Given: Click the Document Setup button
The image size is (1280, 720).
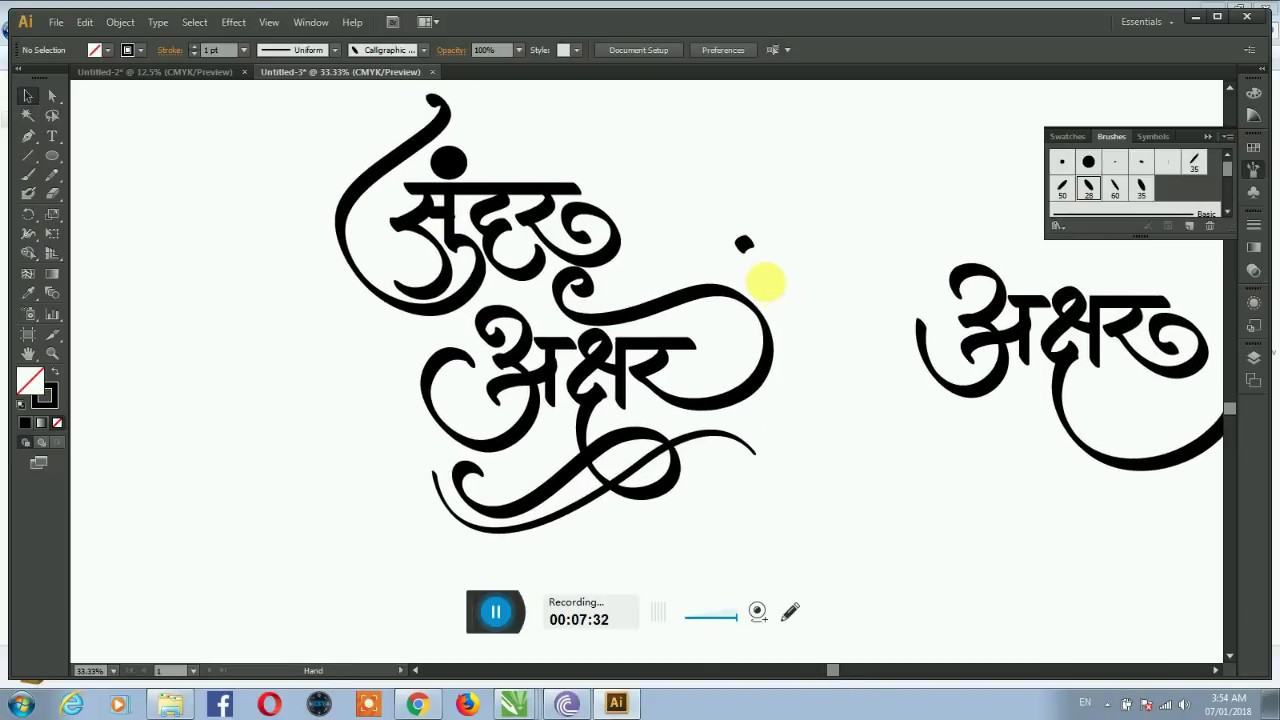Looking at the screenshot, I should pyautogui.click(x=638, y=50).
